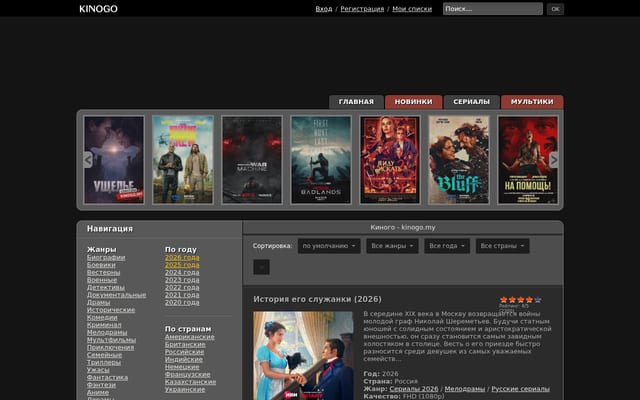Select the Приключения genre
640x400 pixels.
(110, 347)
